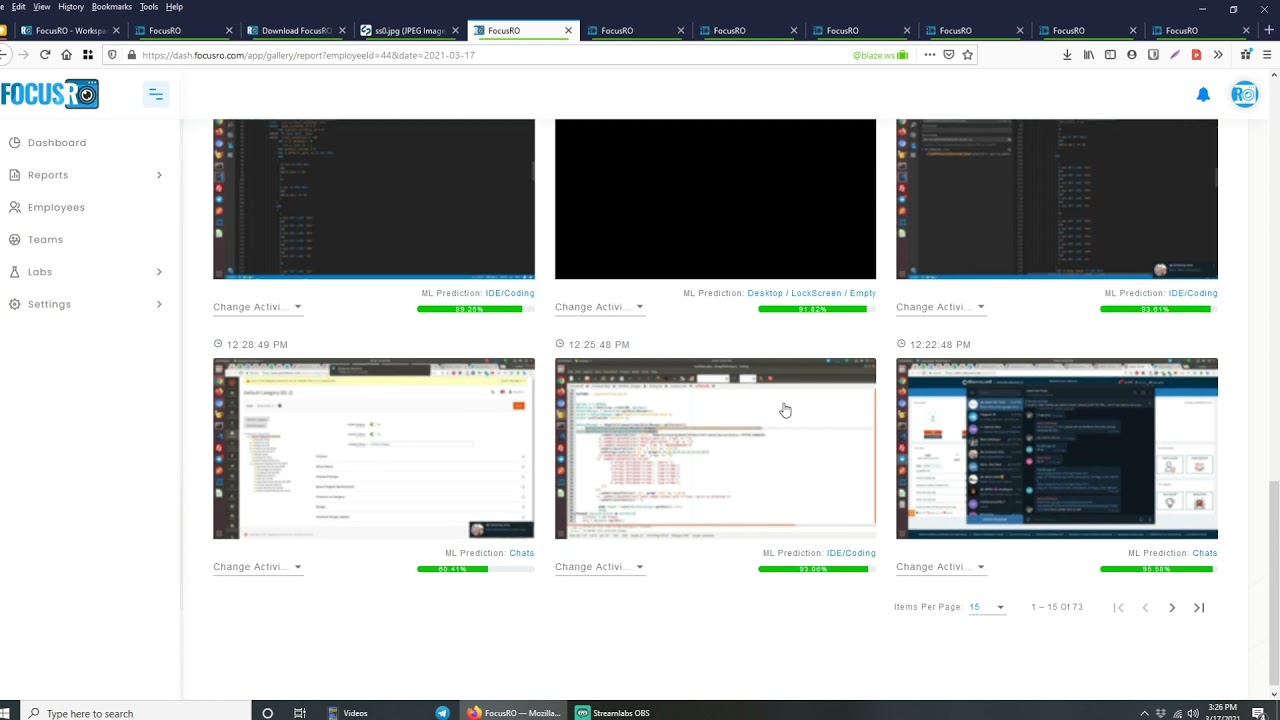Click the browser home button

pos(66,55)
